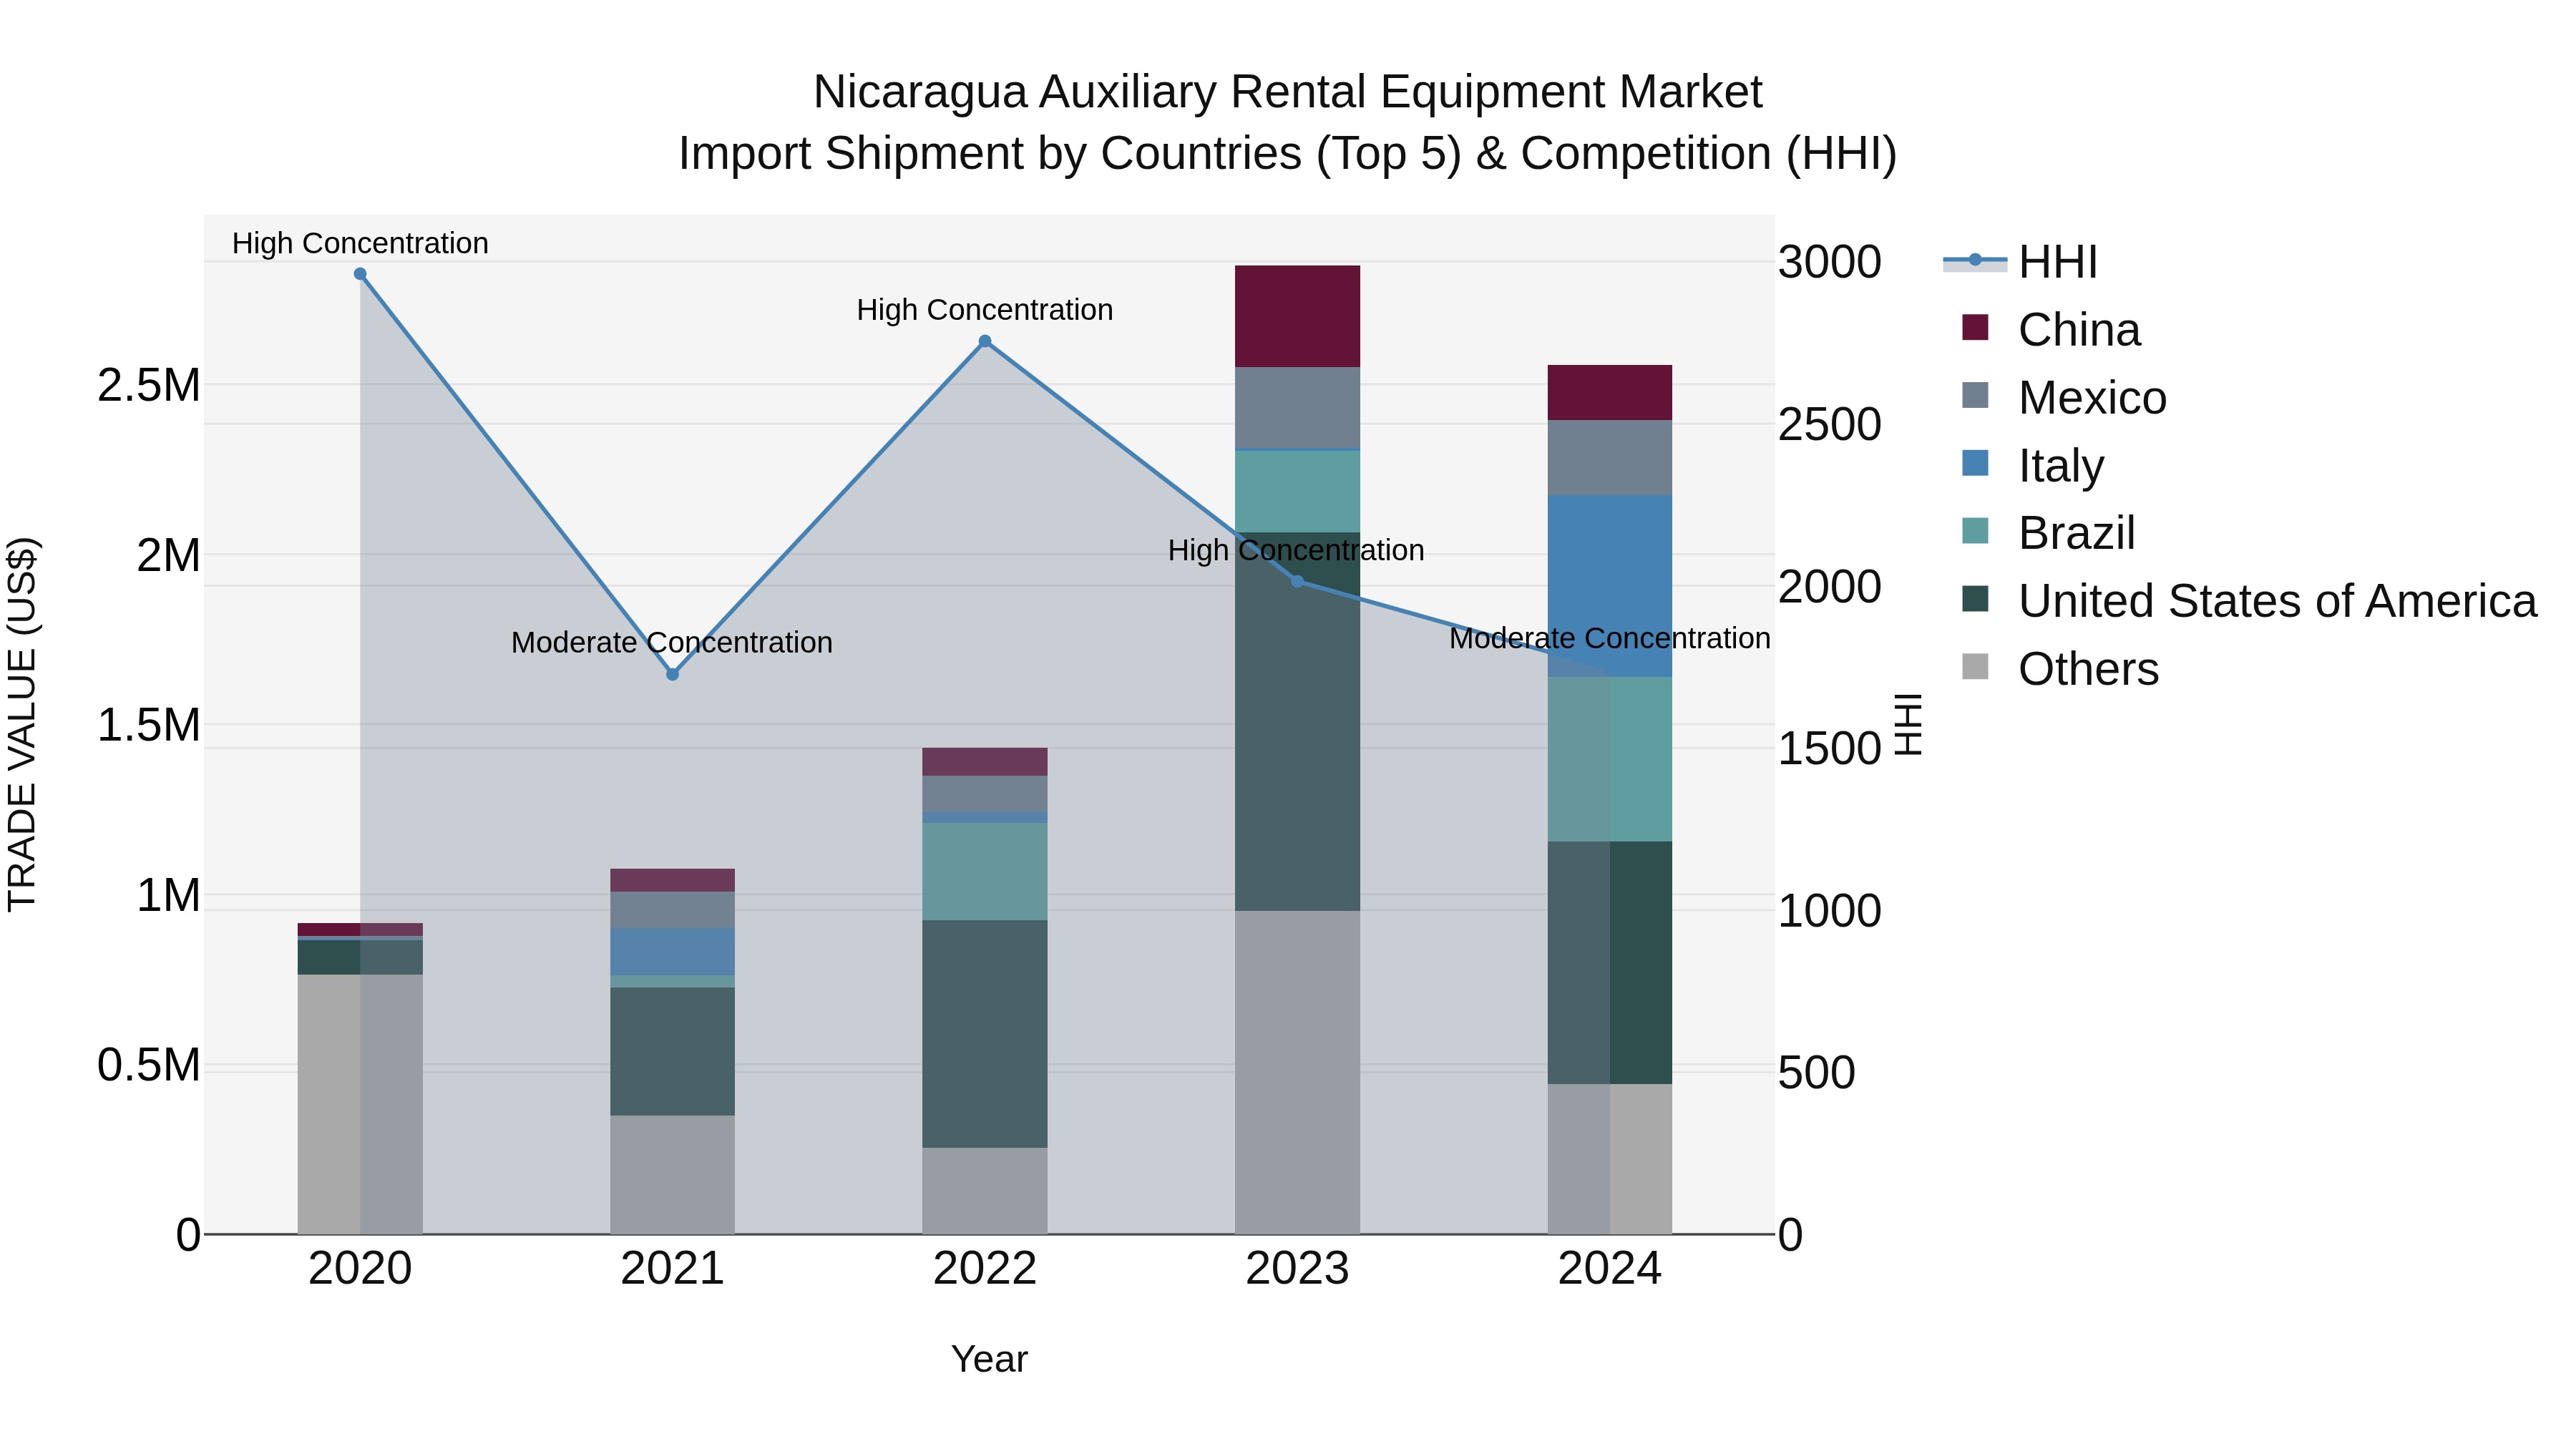The image size is (2576, 1449).
Task: Select the 2022 HHI data point
Action: pyautogui.click(x=985, y=341)
